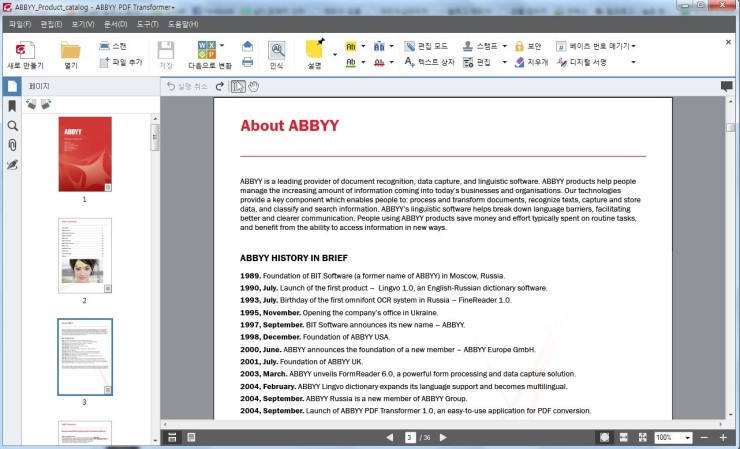Select page 1 red cover thumbnail

click(x=85, y=154)
